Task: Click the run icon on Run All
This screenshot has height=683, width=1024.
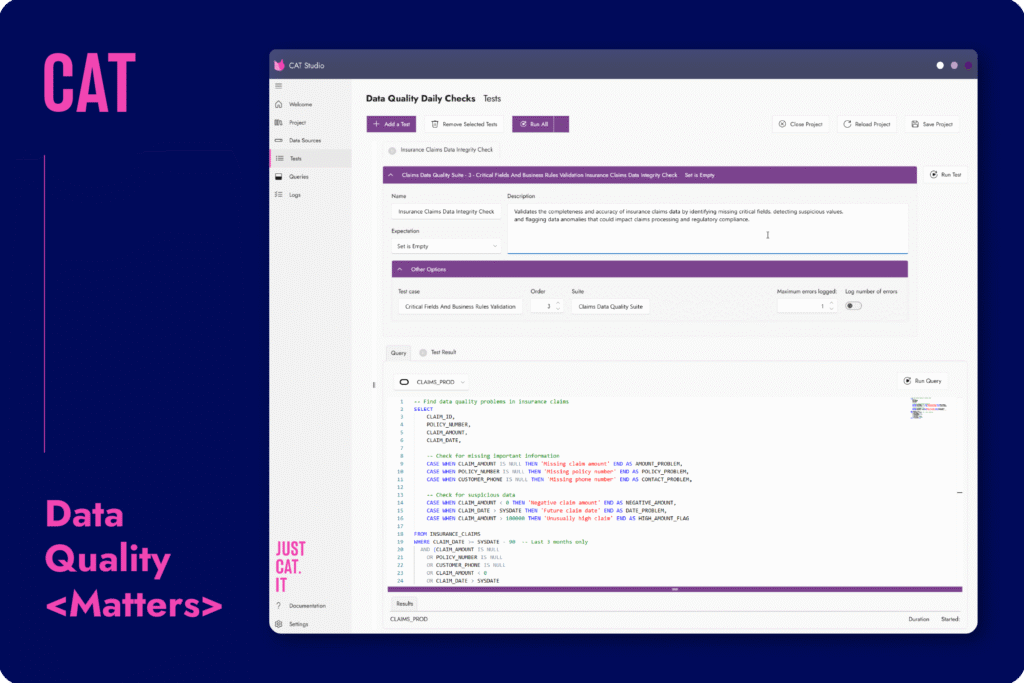Action: pos(523,124)
